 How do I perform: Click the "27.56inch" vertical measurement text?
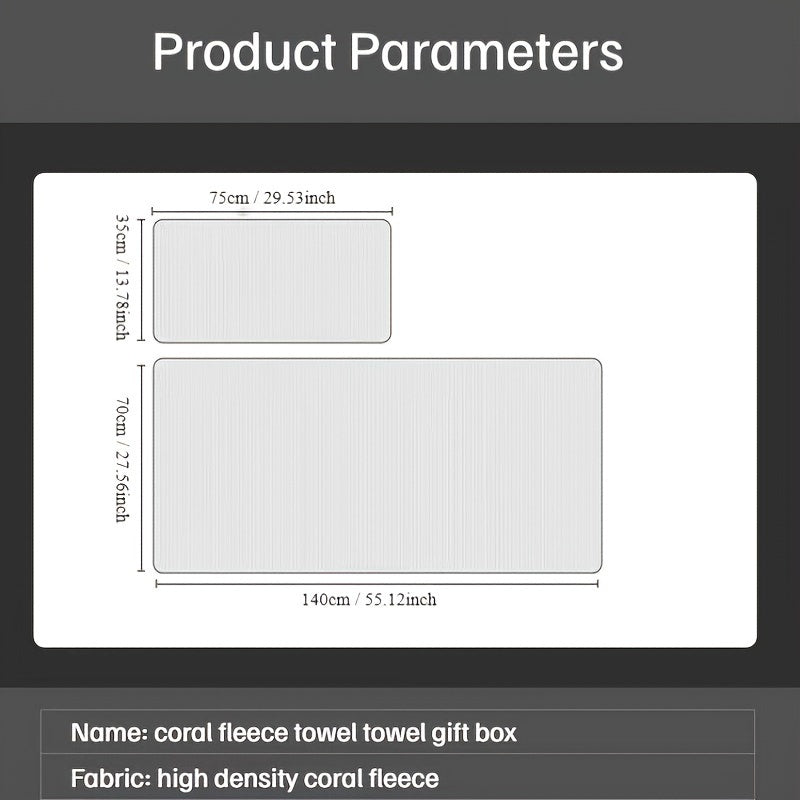click(122, 487)
